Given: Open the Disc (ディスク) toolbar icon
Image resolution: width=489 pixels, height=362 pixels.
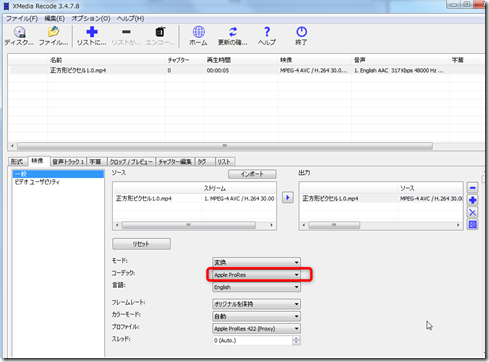Looking at the screenshot, I should click(19, 36).
